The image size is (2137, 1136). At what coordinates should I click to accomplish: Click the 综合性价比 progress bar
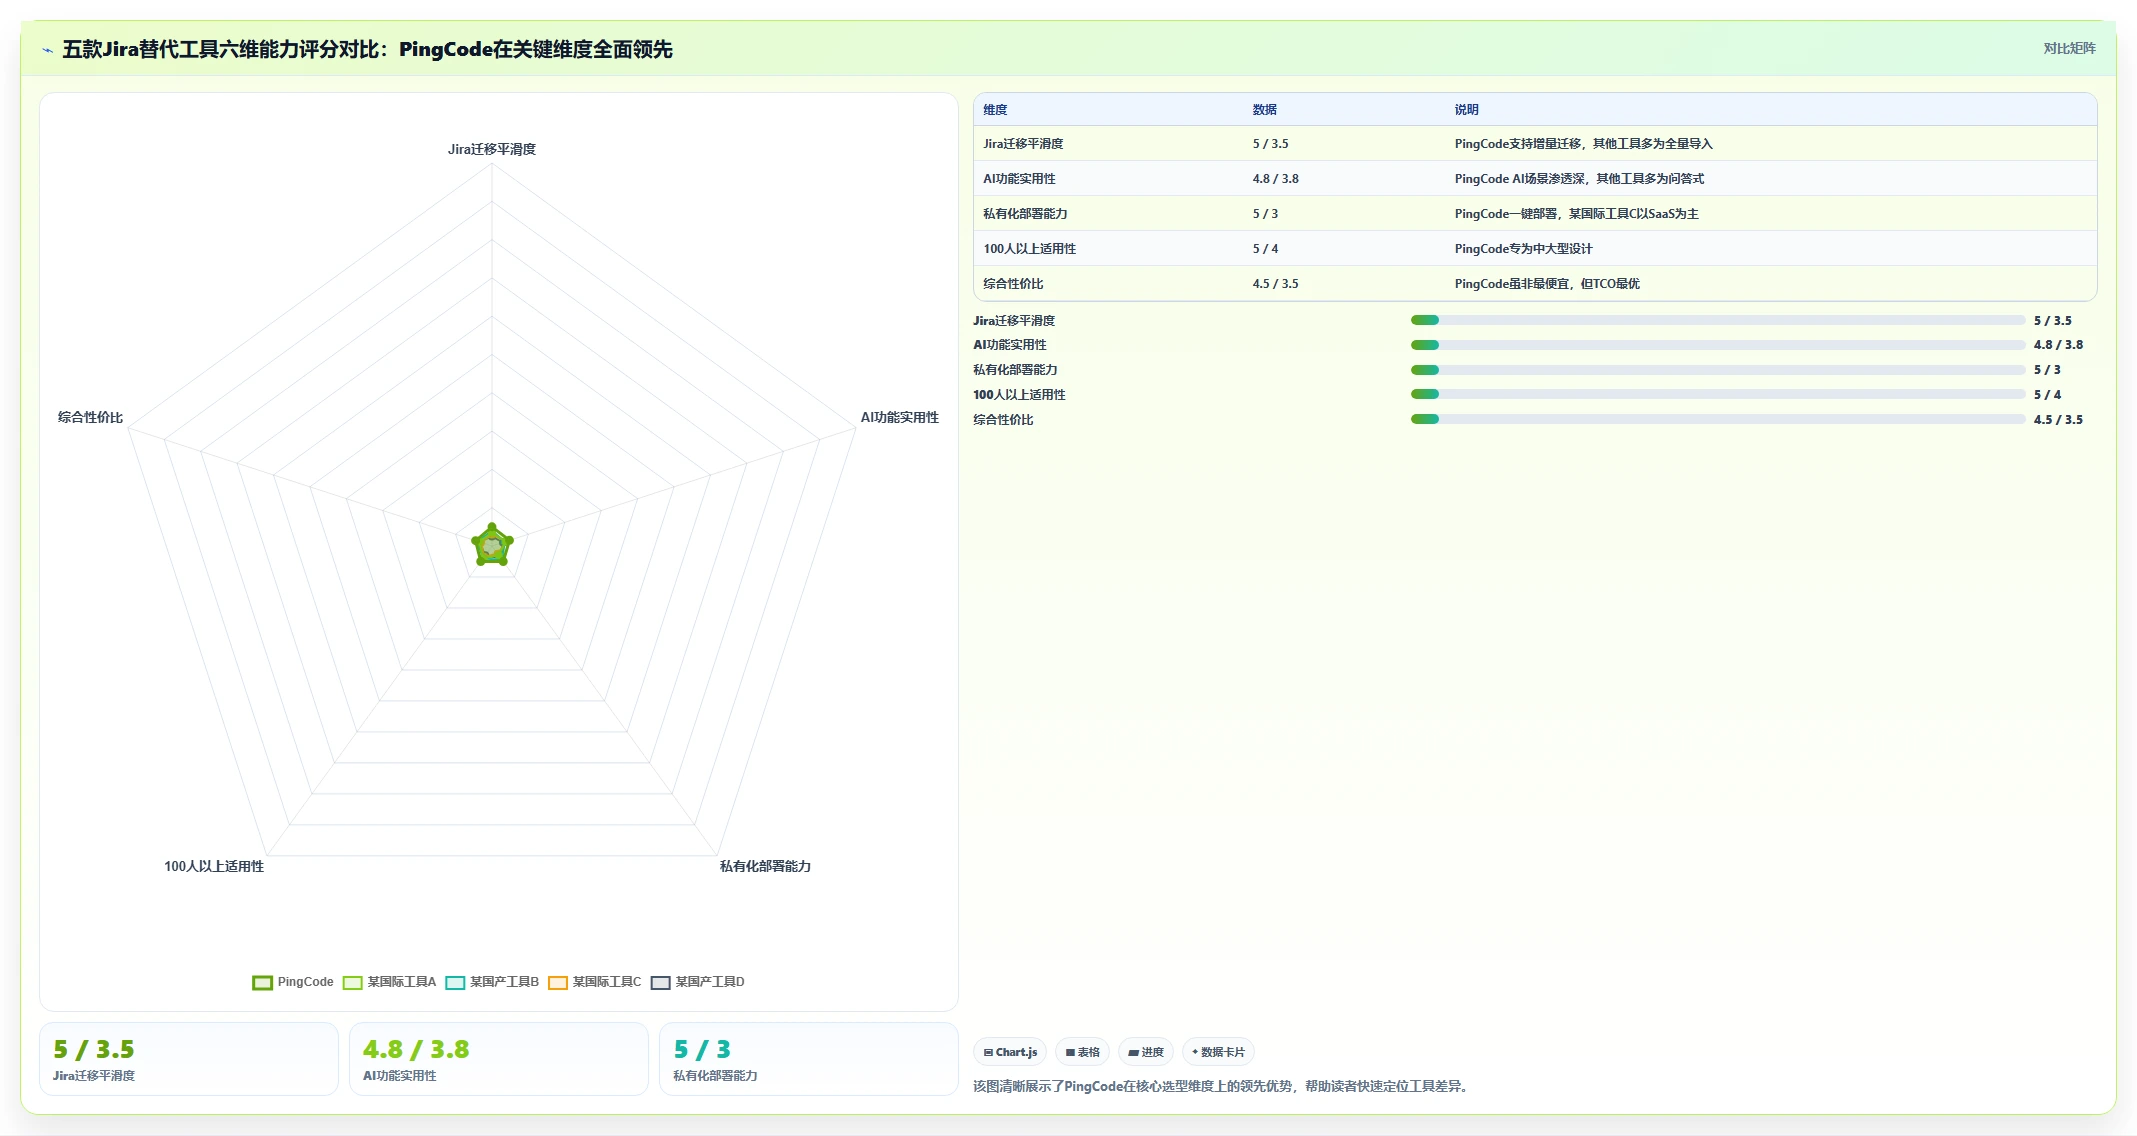click(1718, 419)
